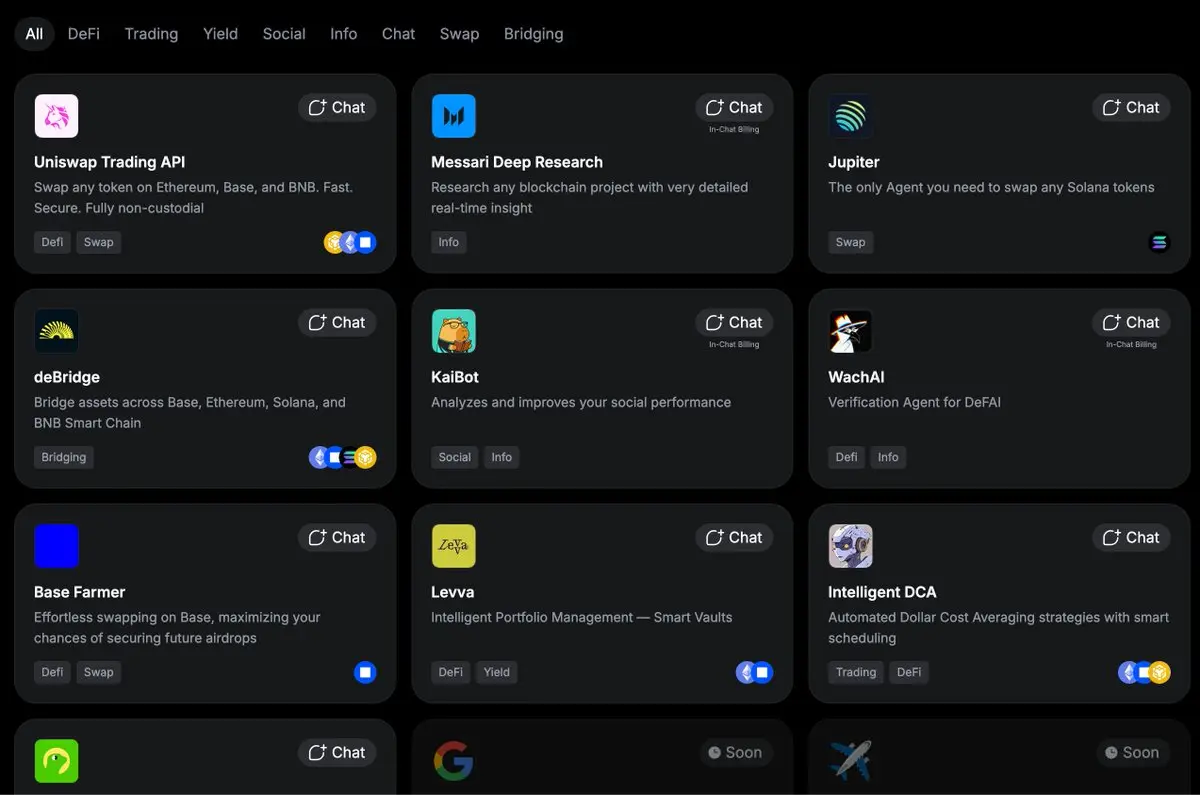Open the Uniswap Trading API title
The image size is (1200, 795).
pos(110,162)
